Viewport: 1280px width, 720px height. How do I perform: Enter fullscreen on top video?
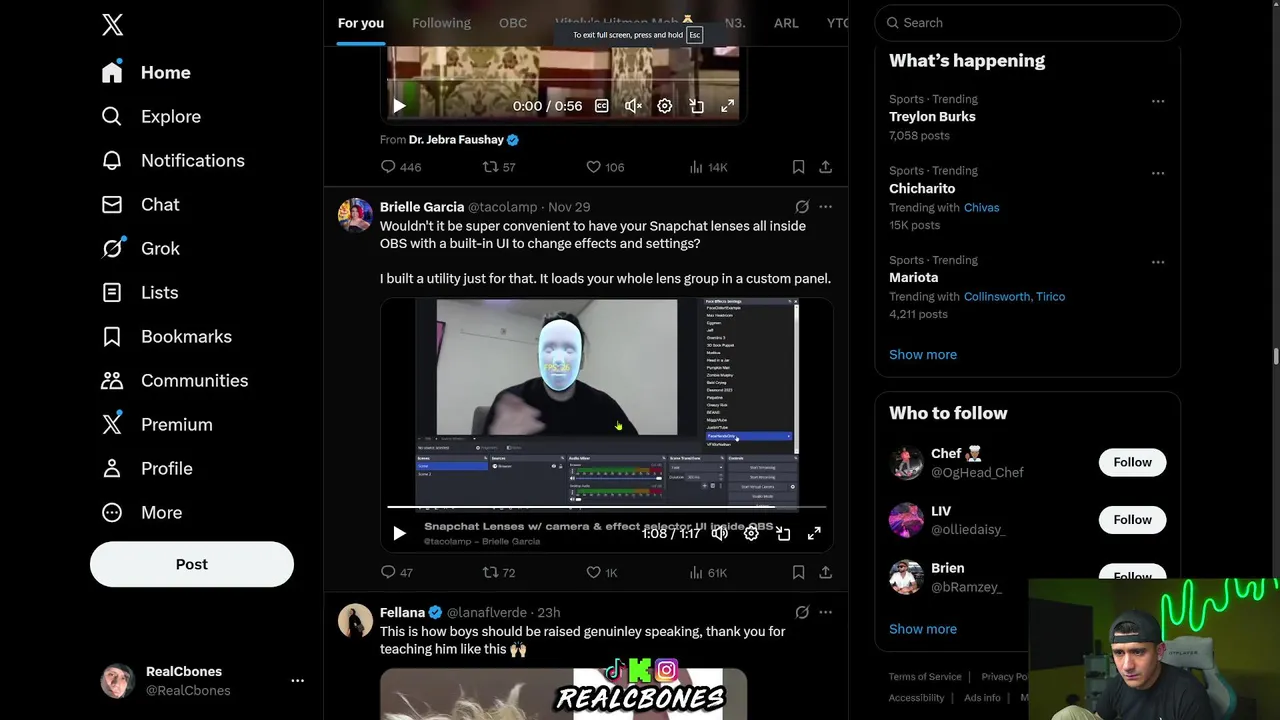click(728, 106)
